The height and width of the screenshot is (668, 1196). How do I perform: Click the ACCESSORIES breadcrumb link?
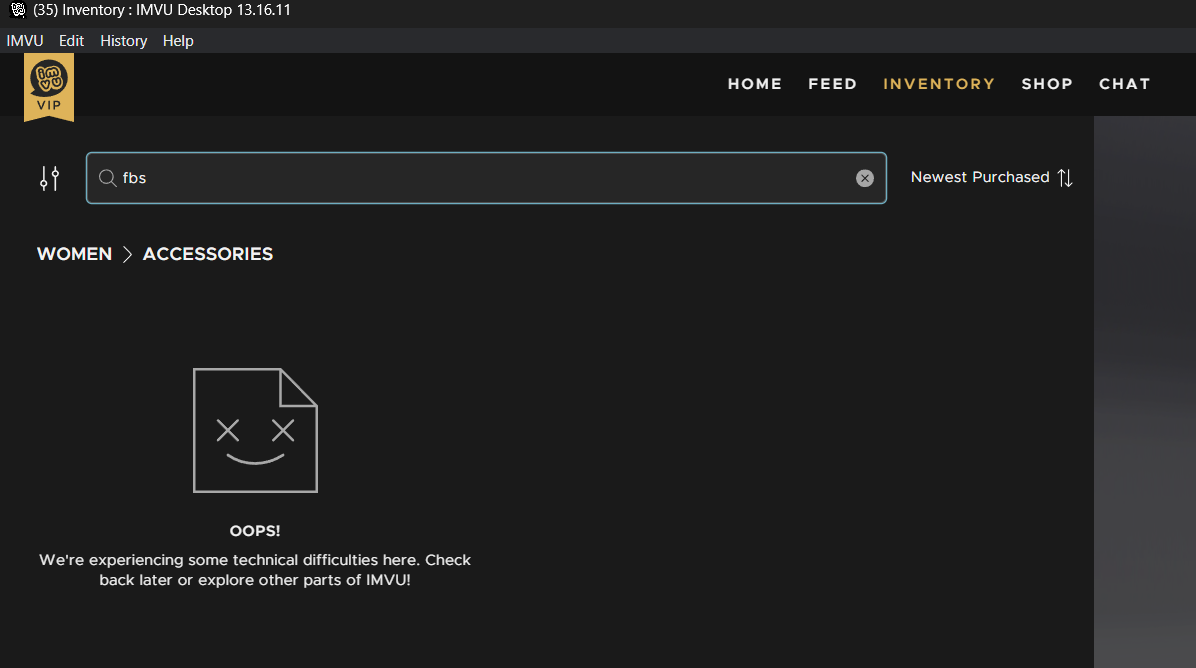(x=207, y=254)
